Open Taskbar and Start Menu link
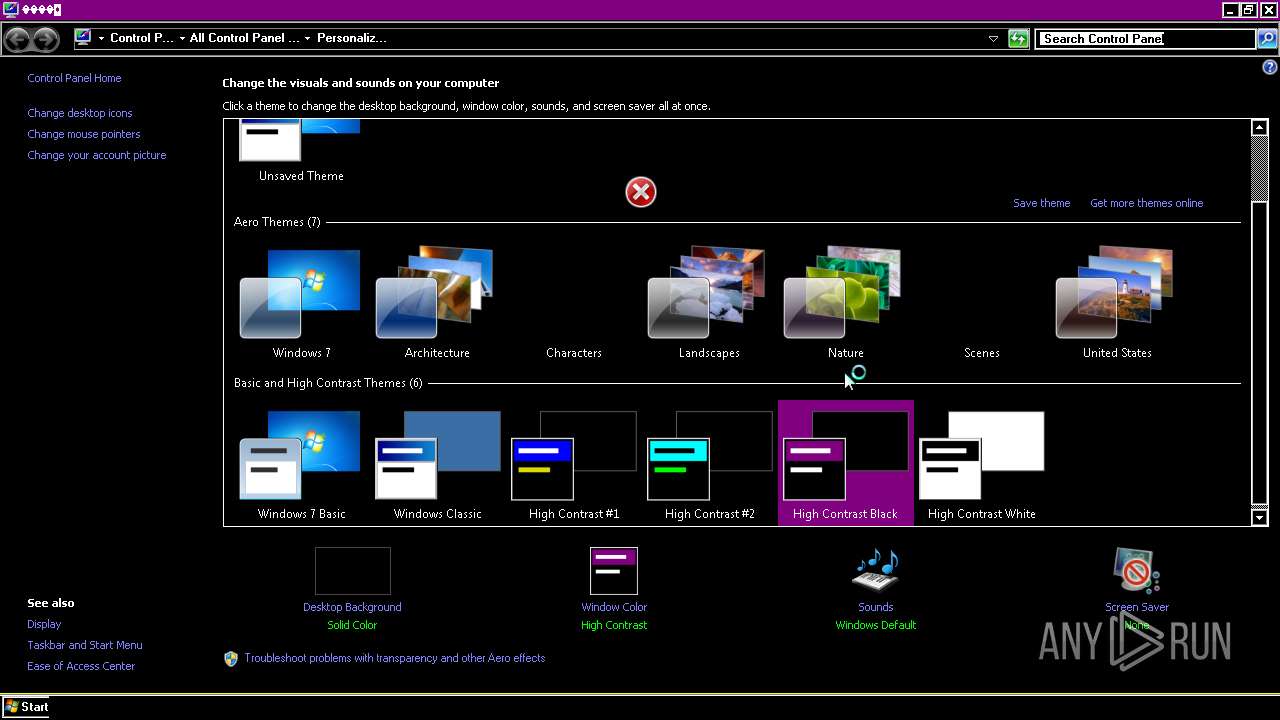This screenshot has width=1280, height=720. (85, 645)
